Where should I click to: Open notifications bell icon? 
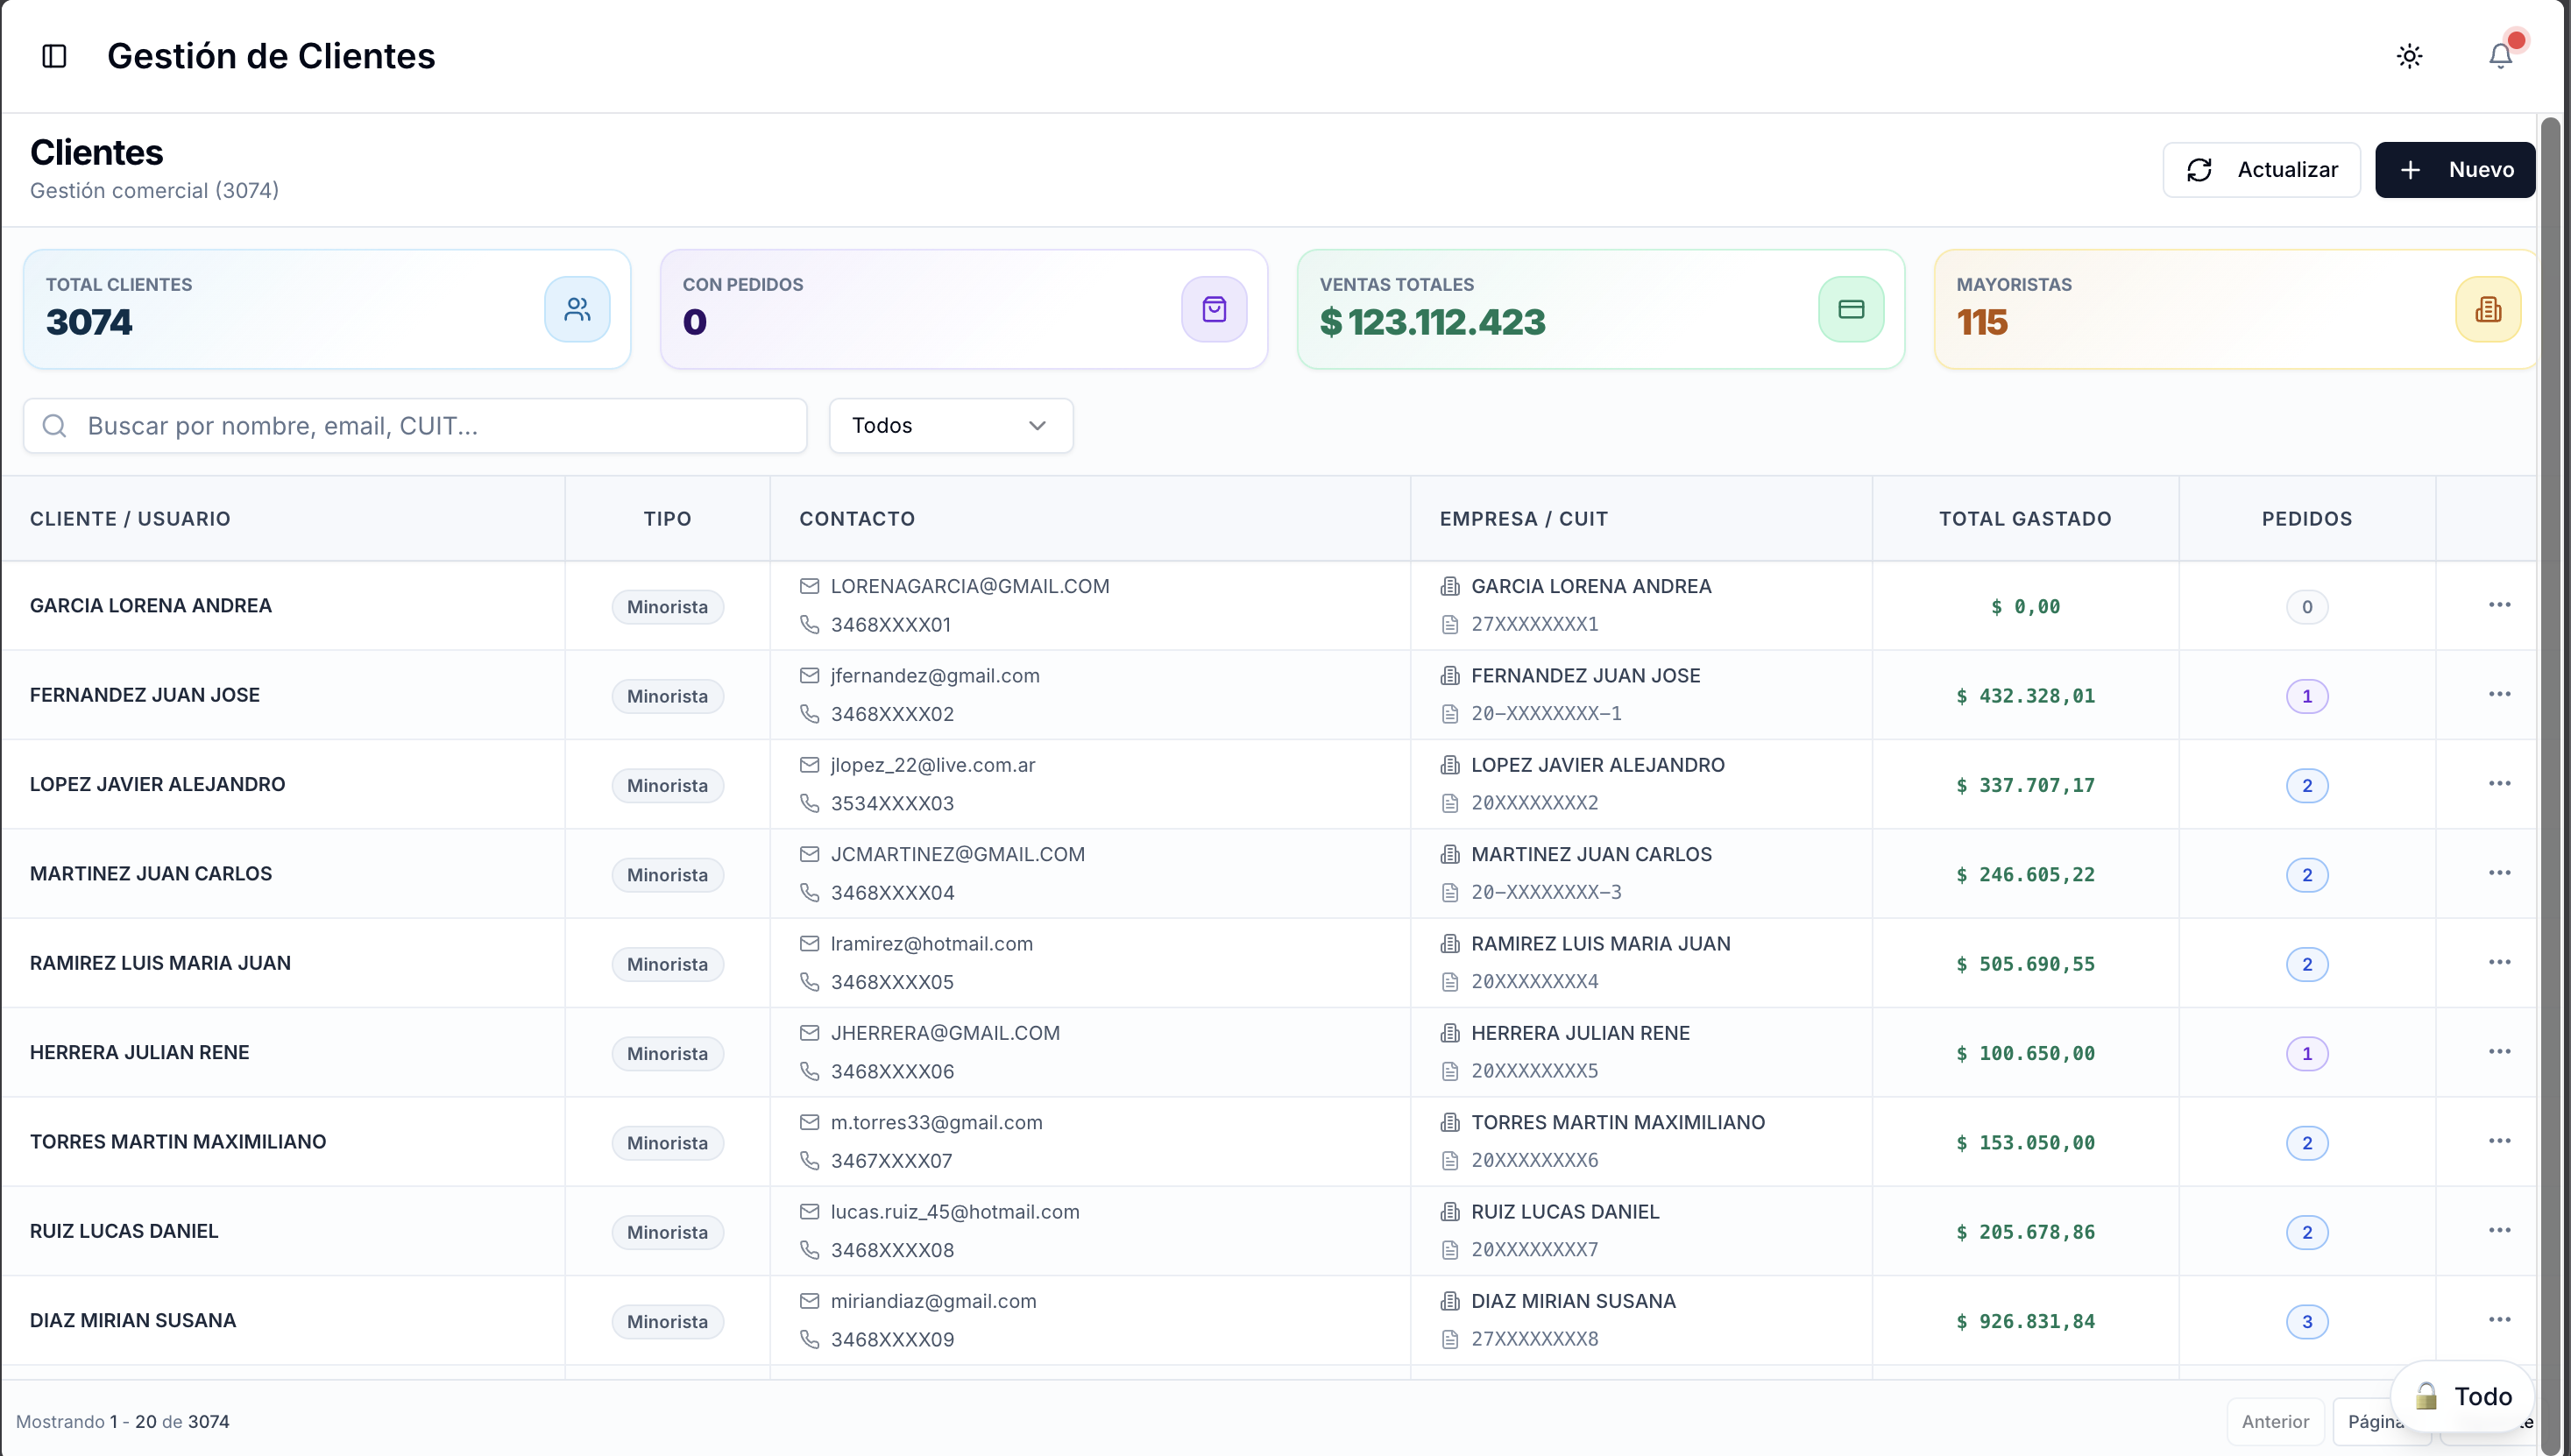[2500, 56]
